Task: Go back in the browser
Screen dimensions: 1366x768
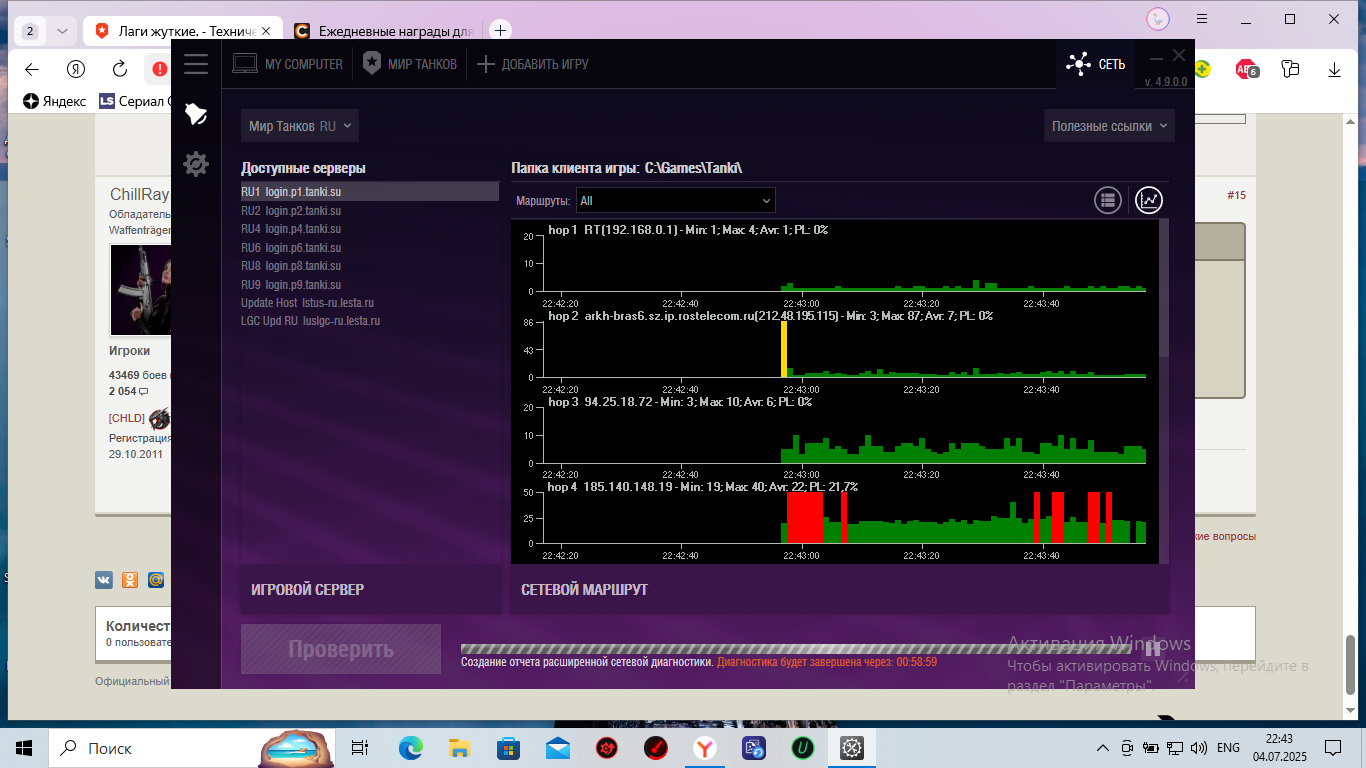Action: (x=32, y=69)
